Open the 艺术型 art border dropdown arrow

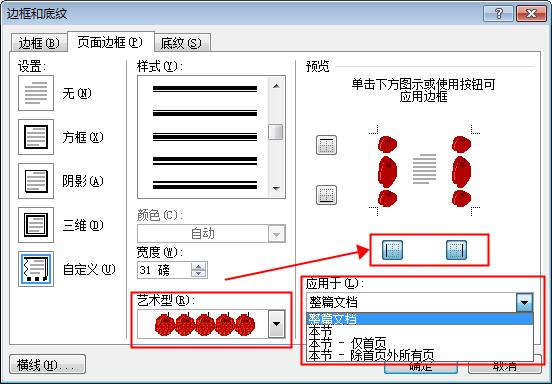276,324
